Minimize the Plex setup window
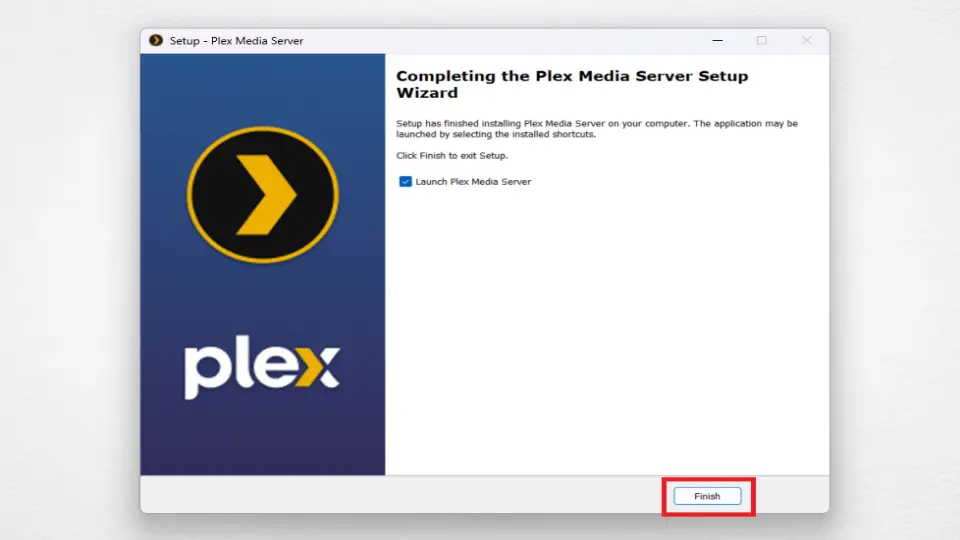 pyautogui.click(x=716, y=41)
